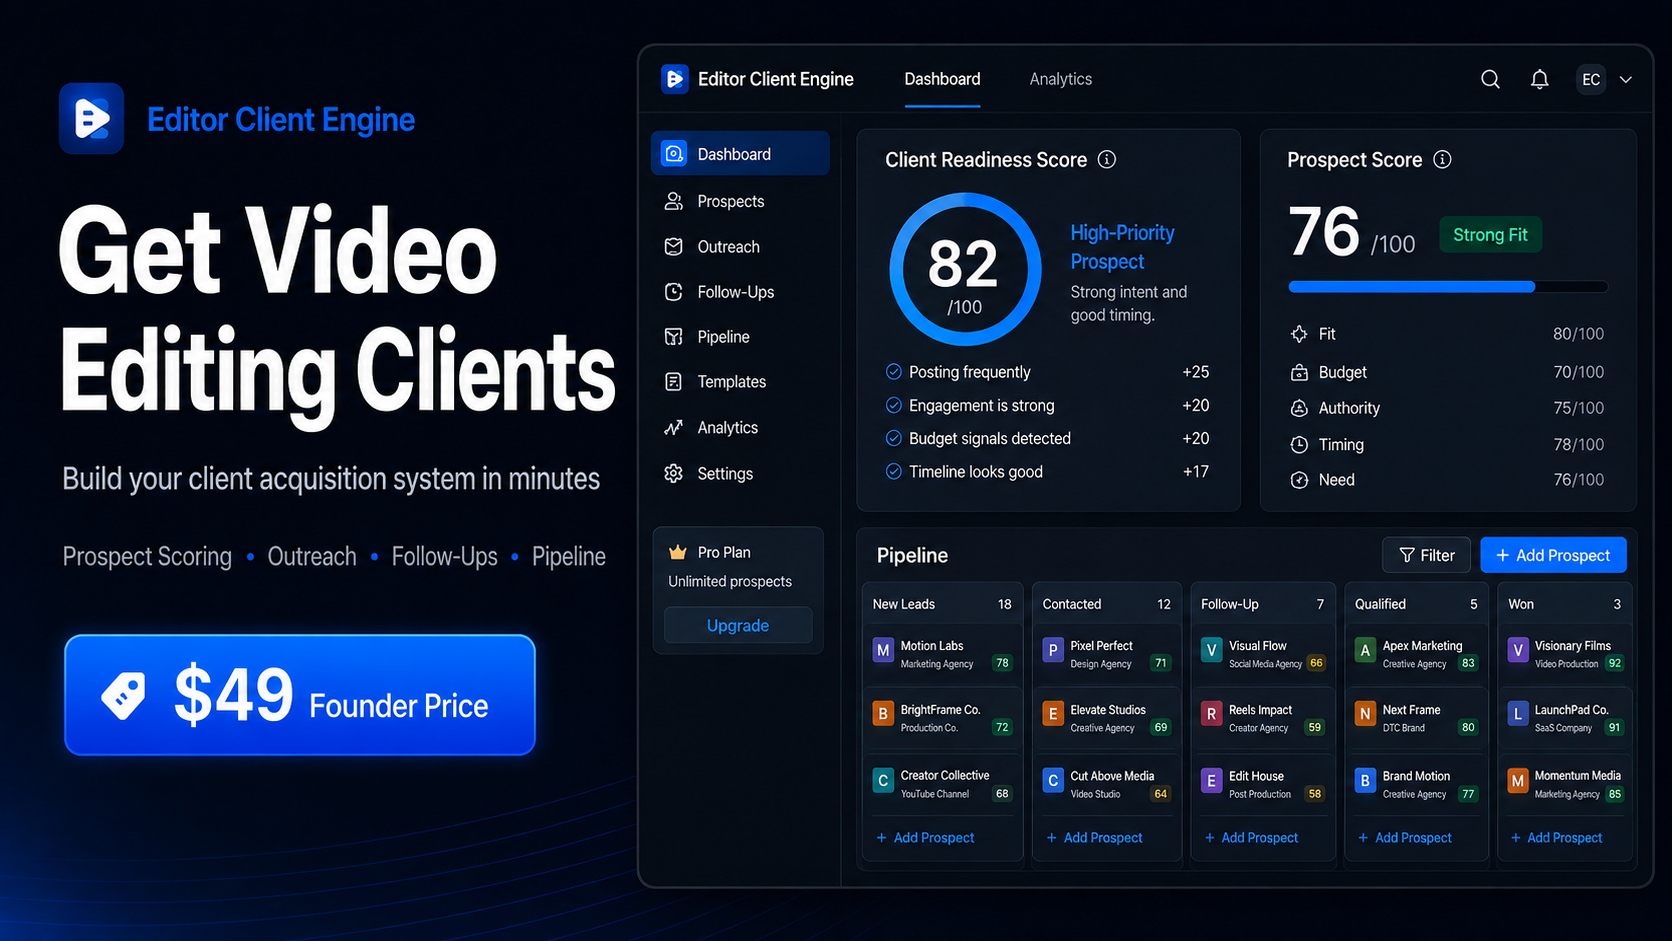Open Outreach in the sidebar
The height and width of the screenshot is (941, 1672).
pos(740,247)
